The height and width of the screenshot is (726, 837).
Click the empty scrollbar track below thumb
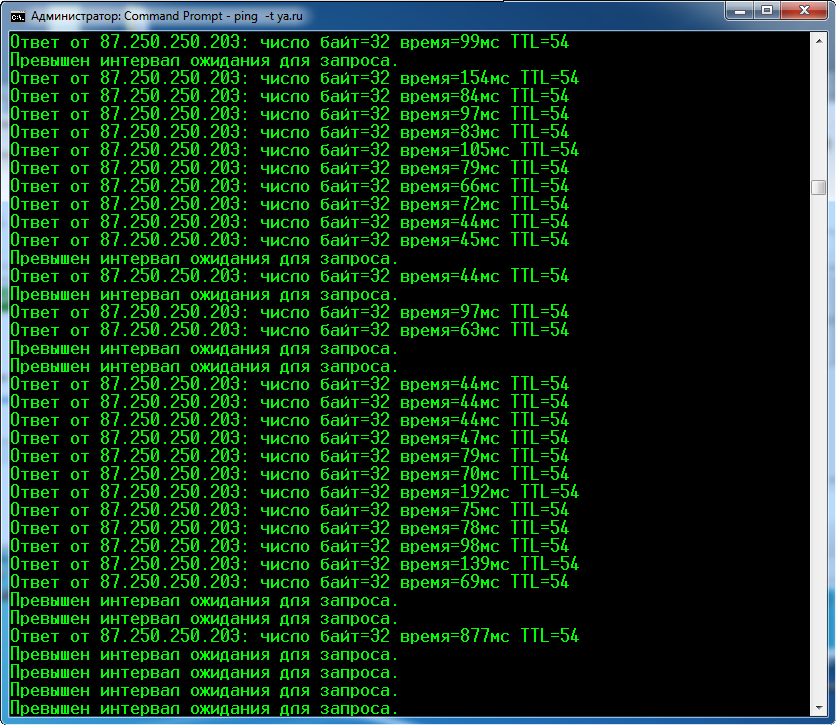point(819,450)
